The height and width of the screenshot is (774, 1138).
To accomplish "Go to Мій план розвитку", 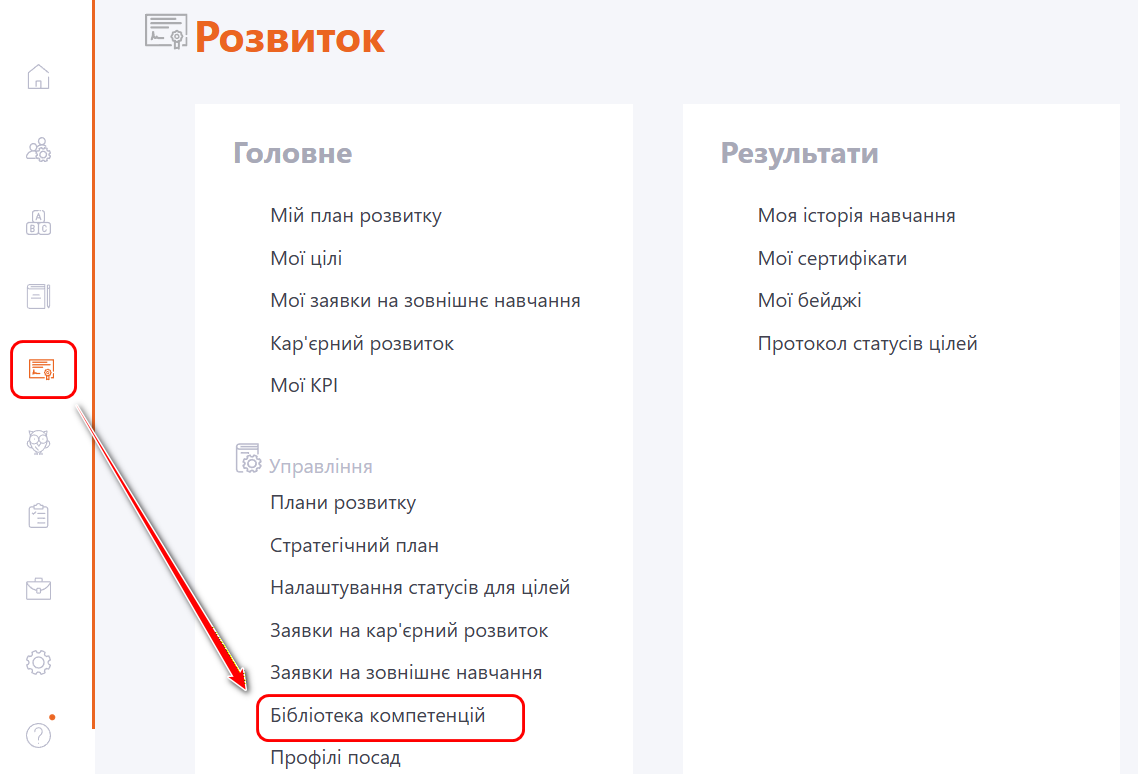I will (x=355, y=215).
